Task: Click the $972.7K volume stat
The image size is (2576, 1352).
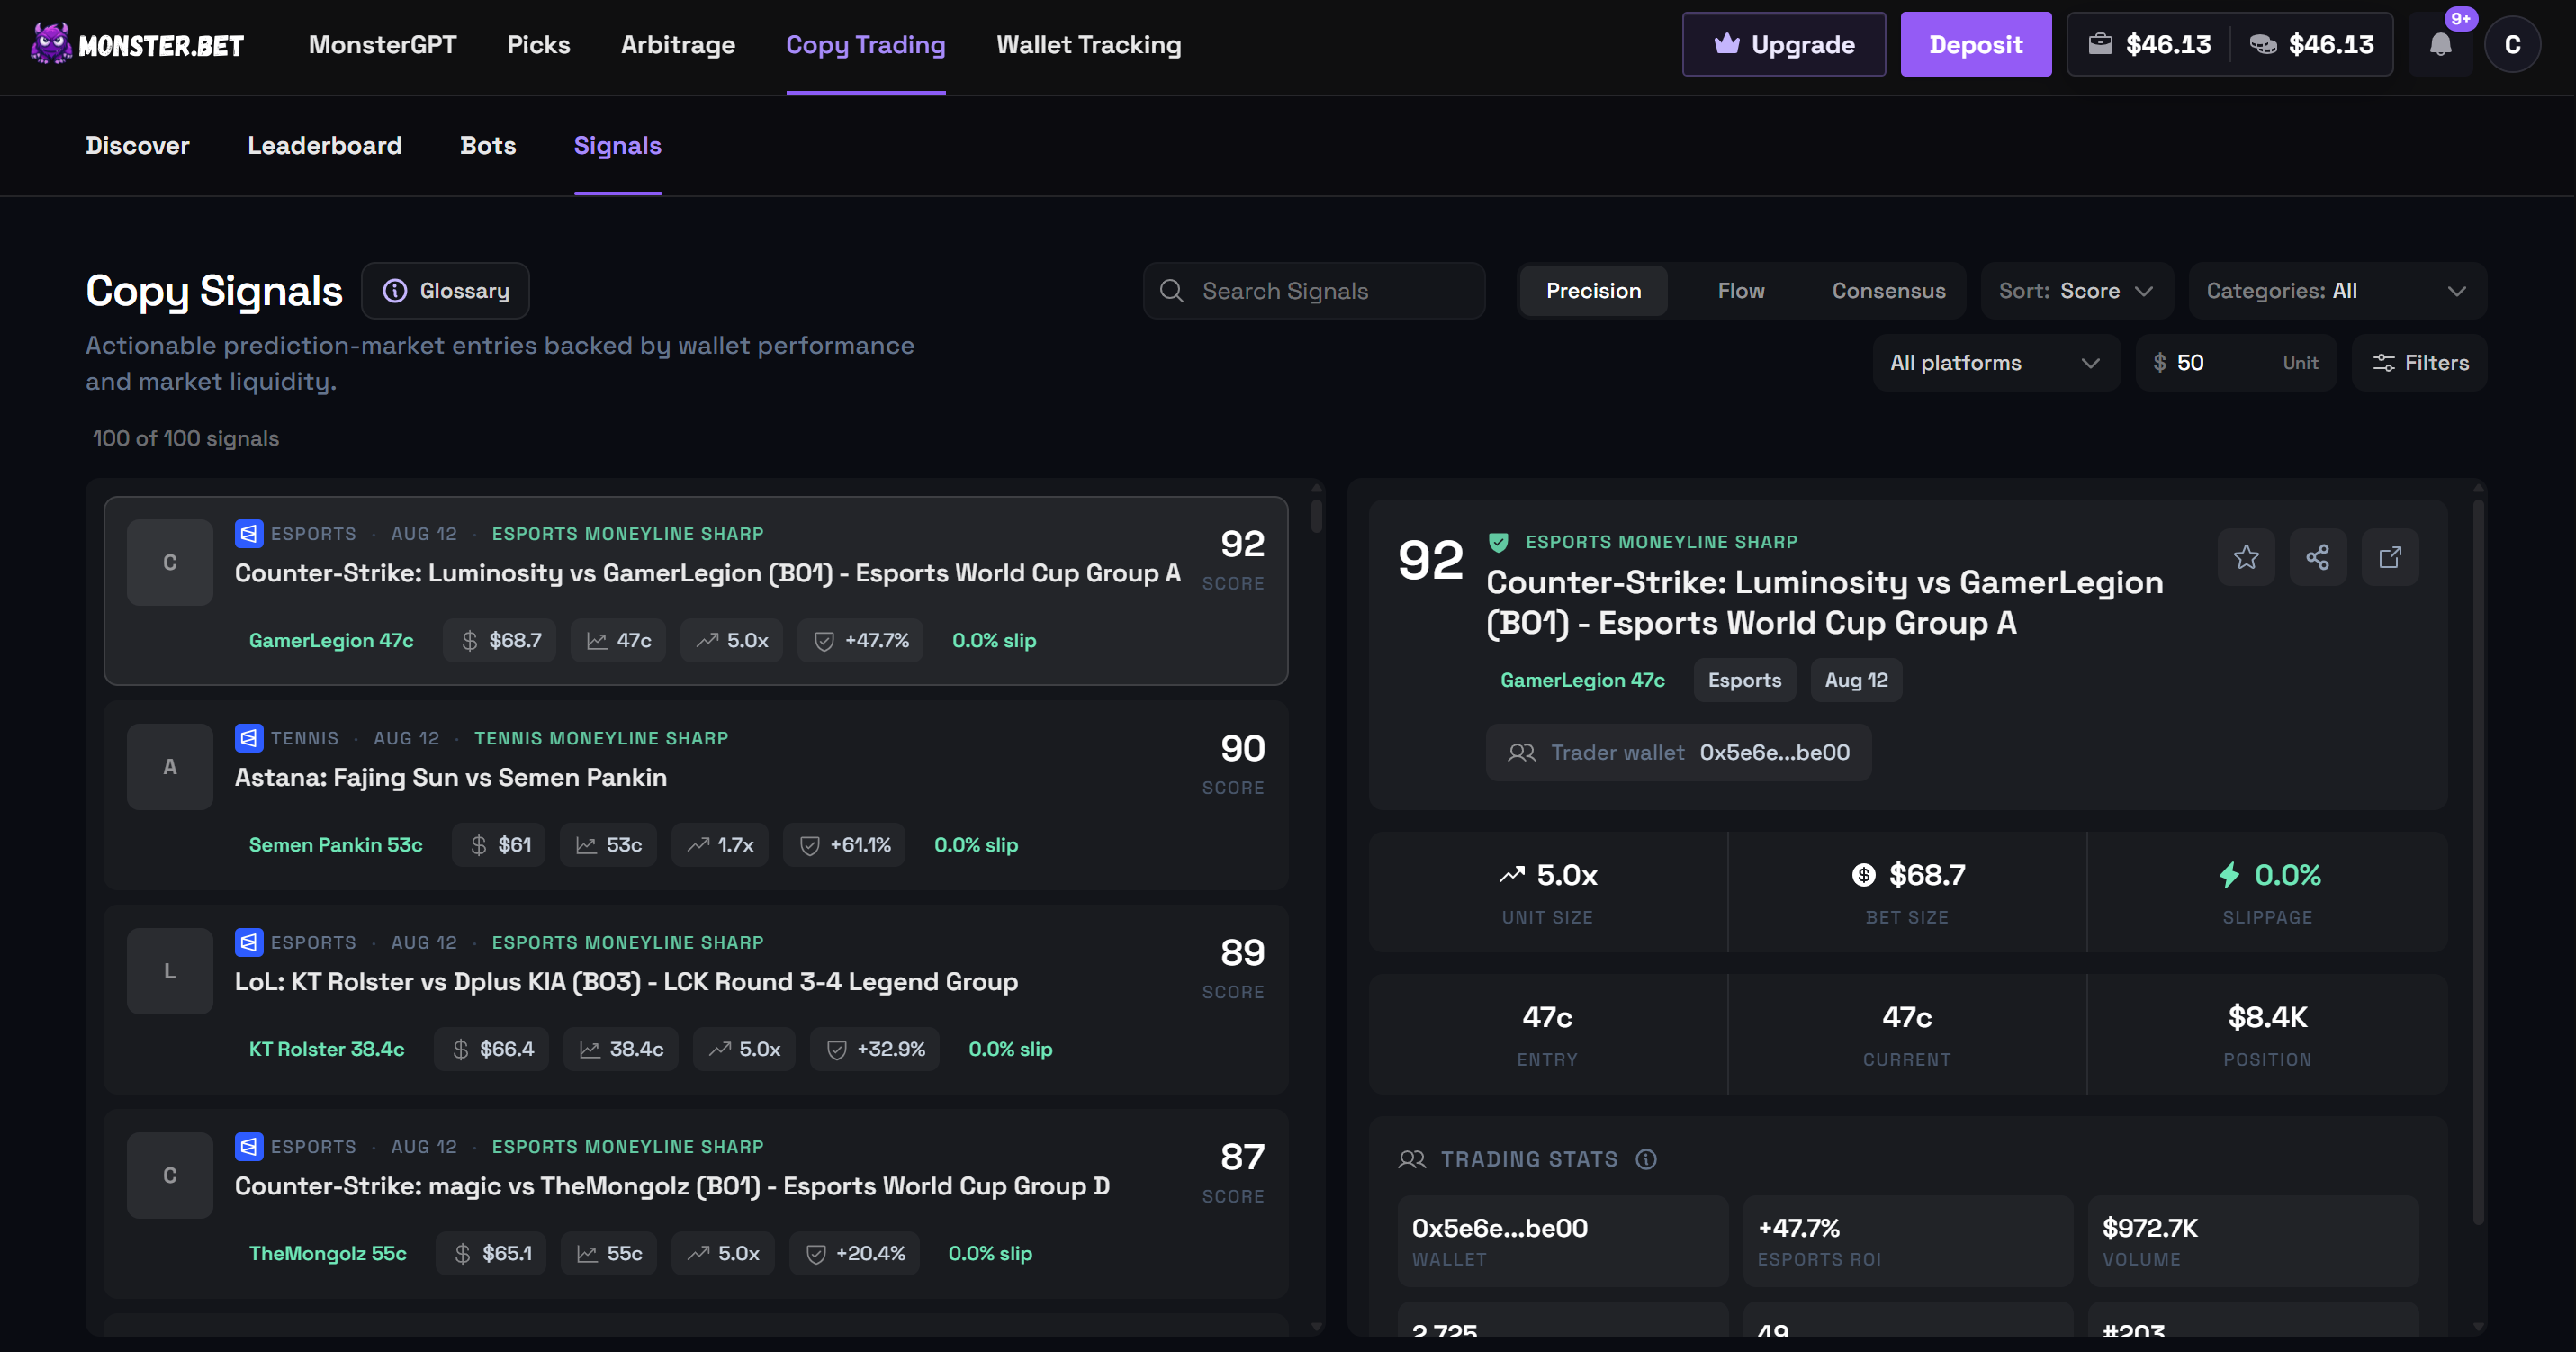Action: (x=2252, y=1241)
